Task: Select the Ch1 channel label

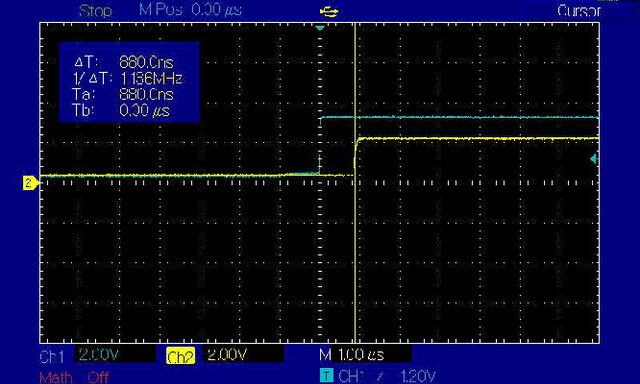Action: coord(52,357)
